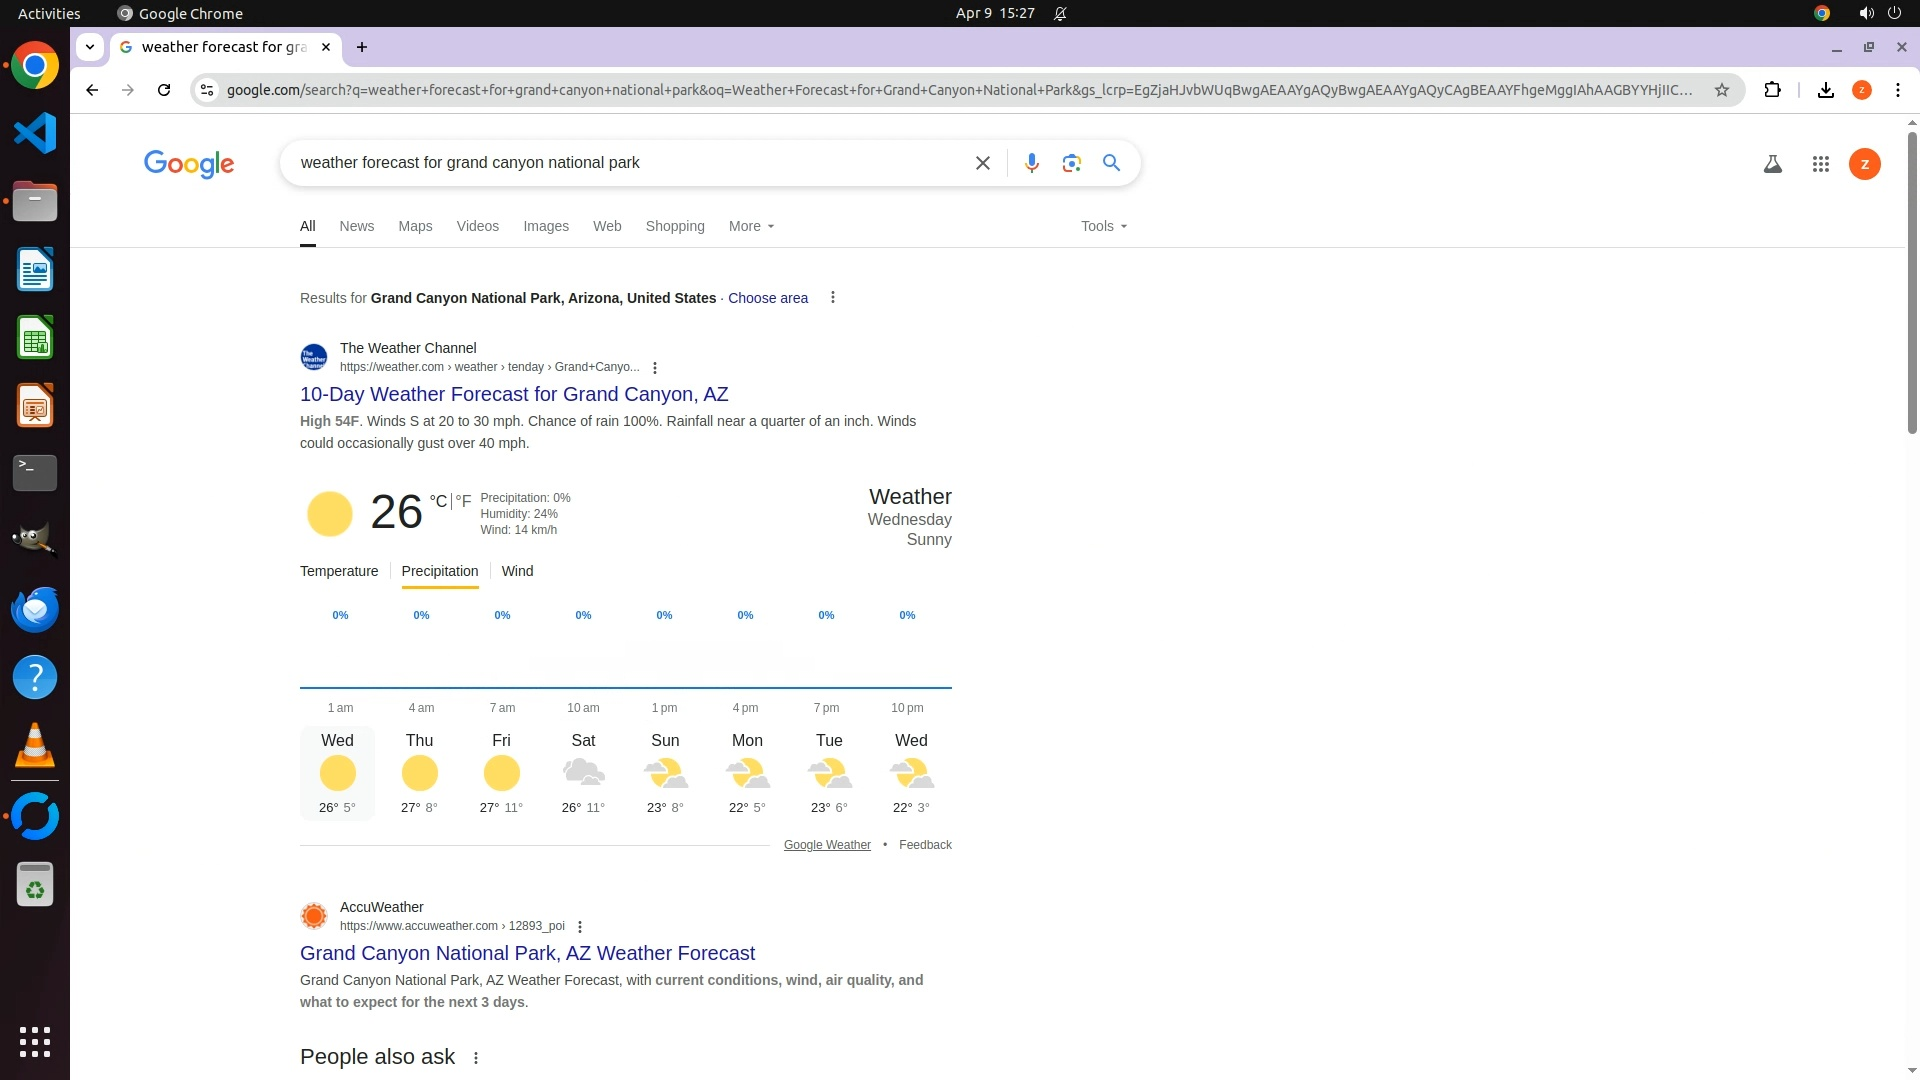Open Chrome downloads icon
1920x1080 pixels.
point(1825,90)
